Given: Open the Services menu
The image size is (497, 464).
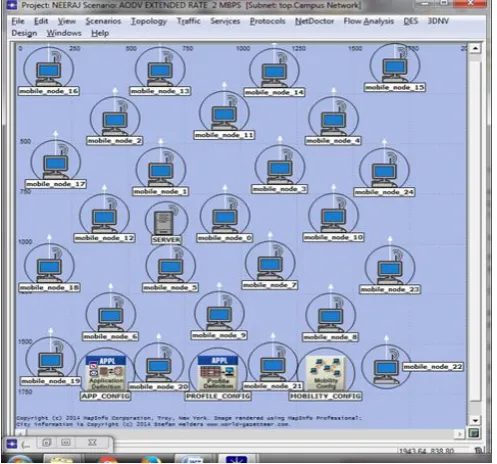Looking at the screenshot, I should (225, 21).
